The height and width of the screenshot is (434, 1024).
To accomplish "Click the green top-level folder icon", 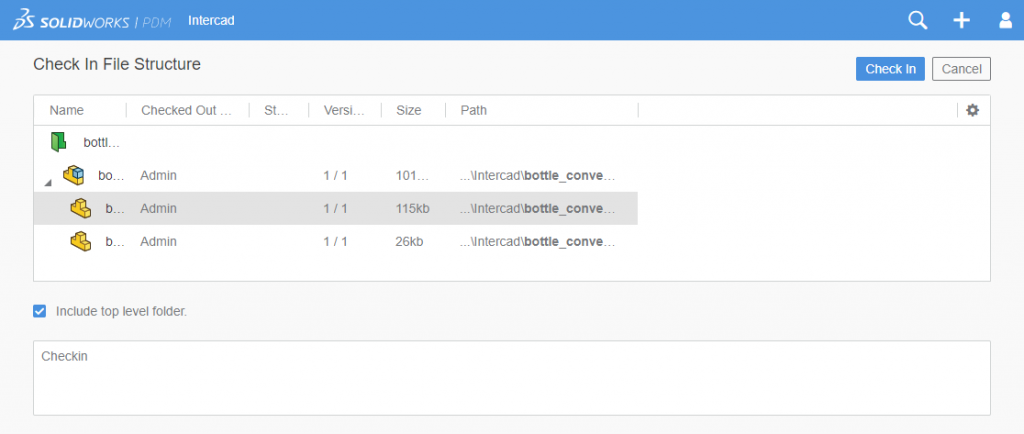I will point(58,142).
